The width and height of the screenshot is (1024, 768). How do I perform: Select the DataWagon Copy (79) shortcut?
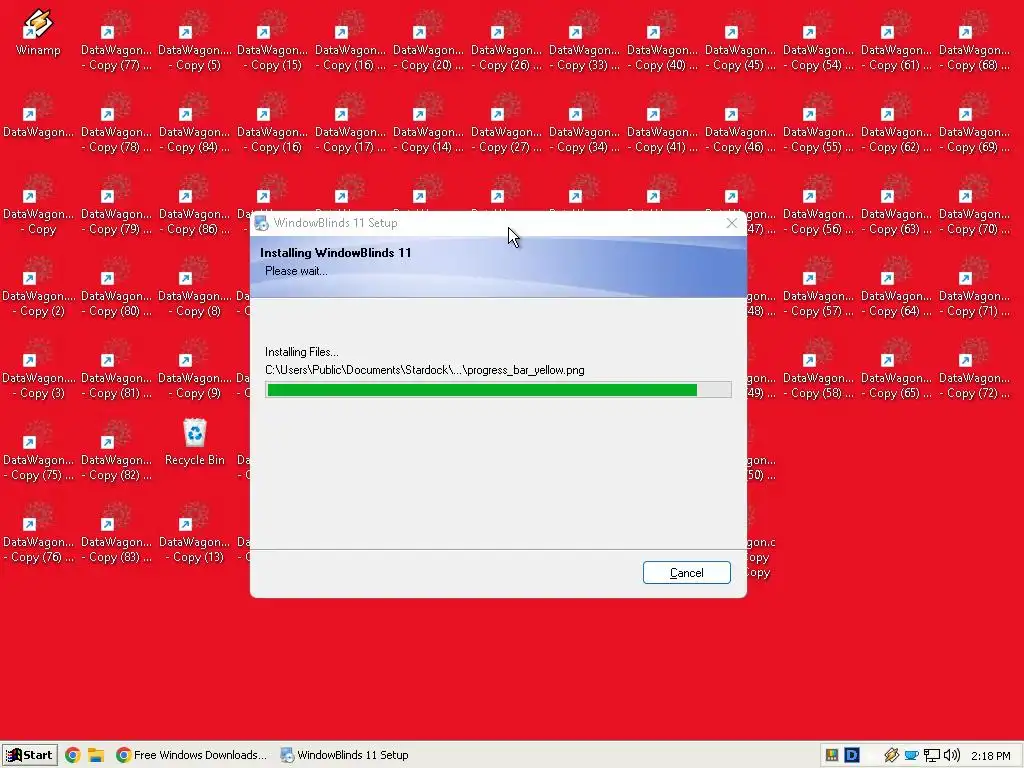(116, 206)
